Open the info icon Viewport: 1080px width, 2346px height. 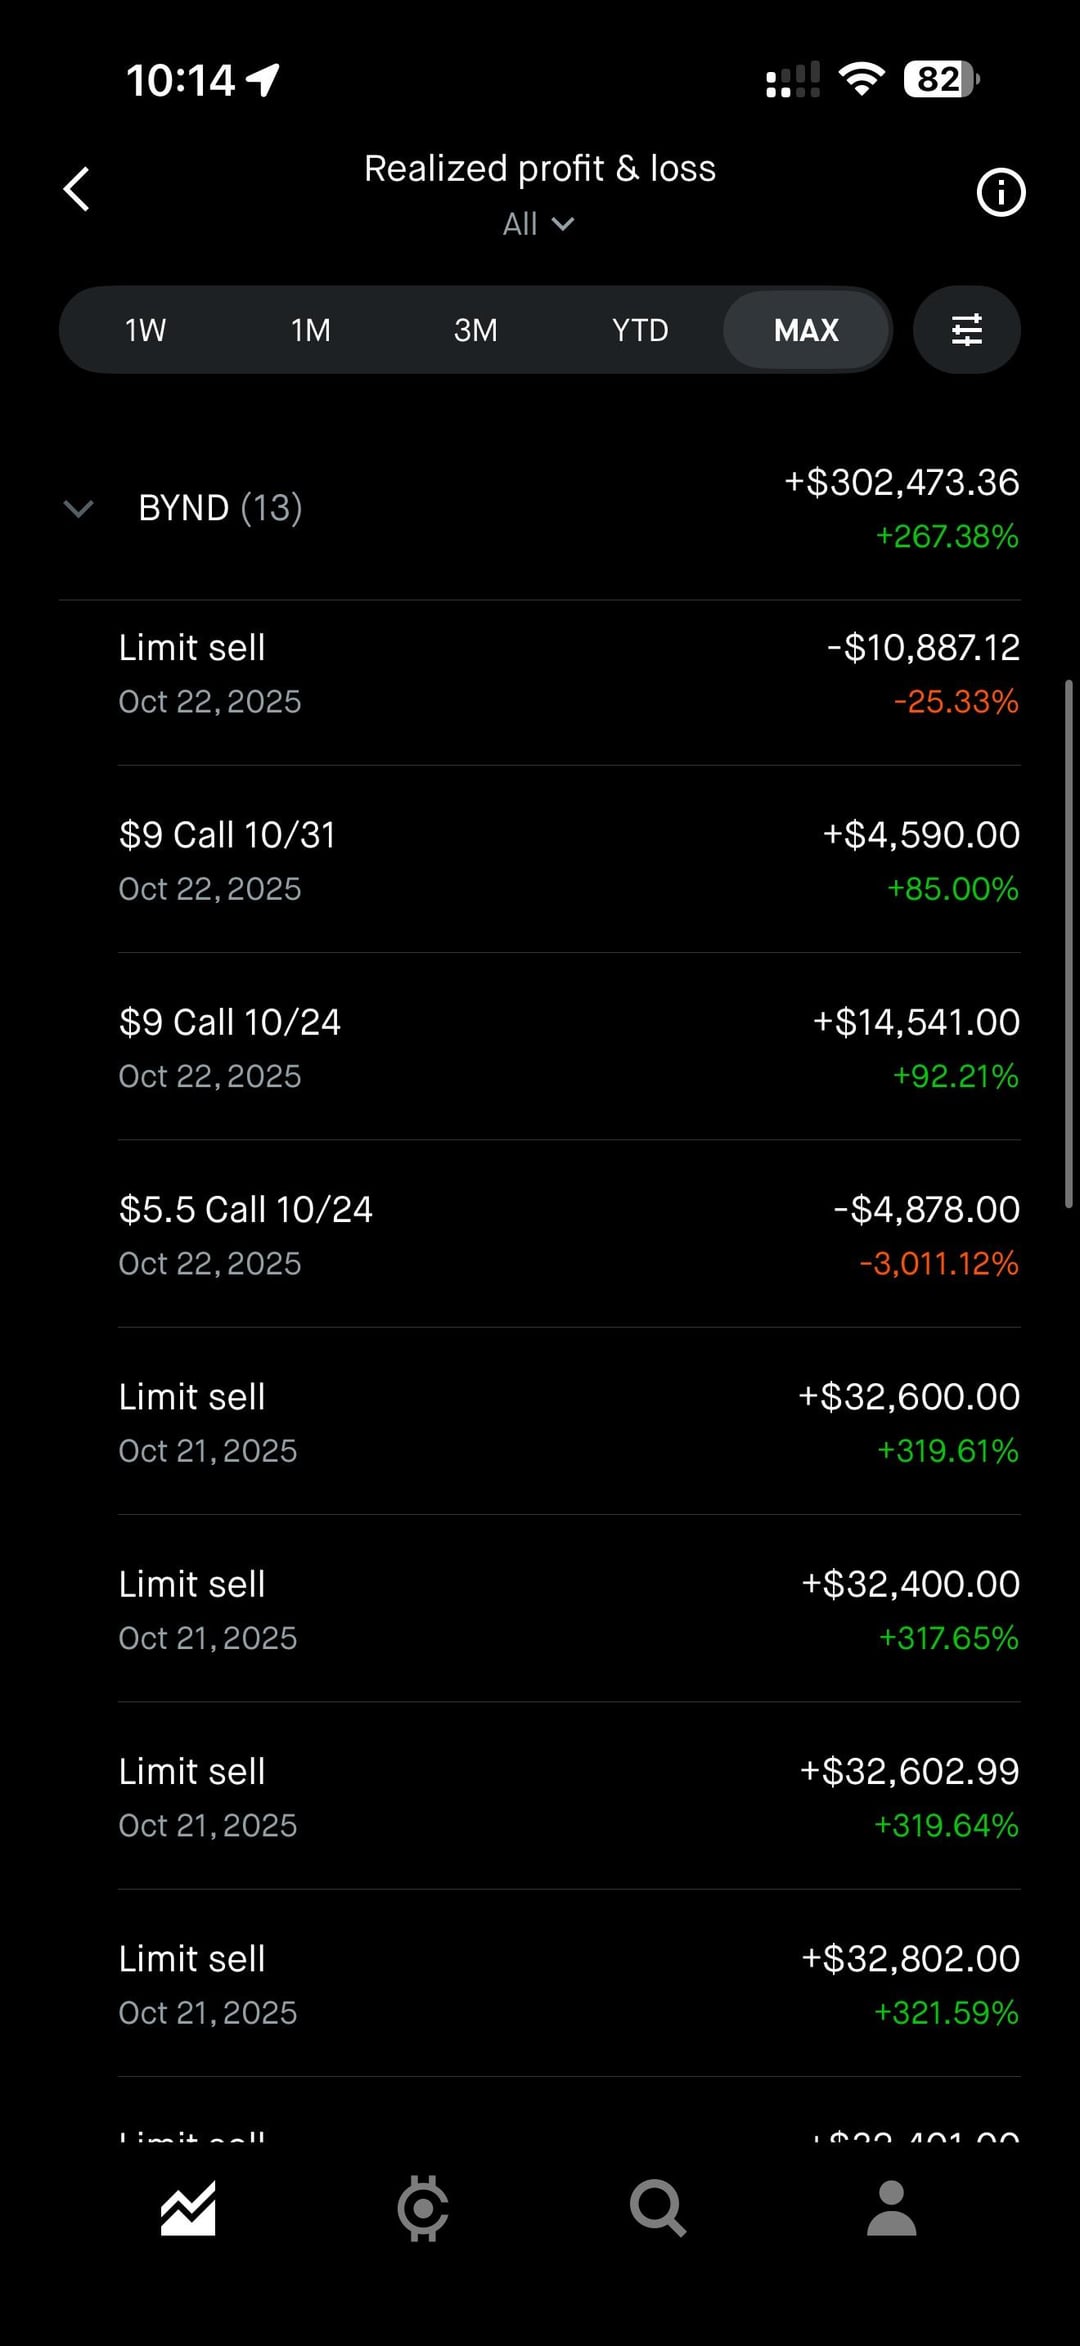pos(1000,192)
